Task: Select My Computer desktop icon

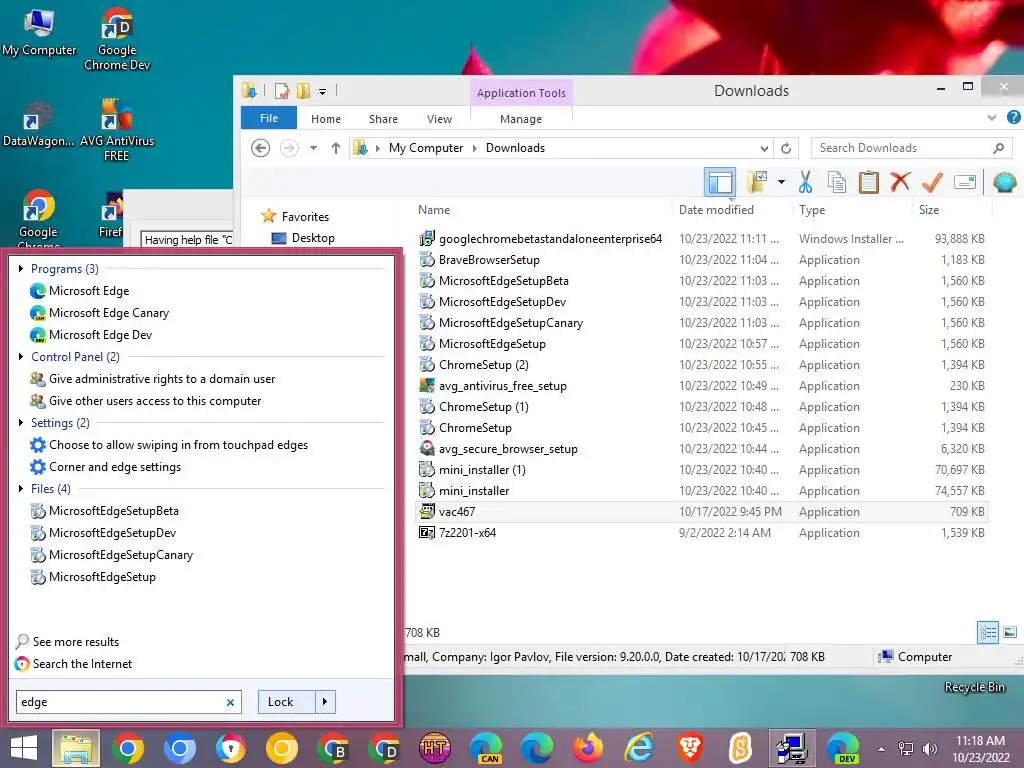Action: pyautogui.click(x=39, y=33)
